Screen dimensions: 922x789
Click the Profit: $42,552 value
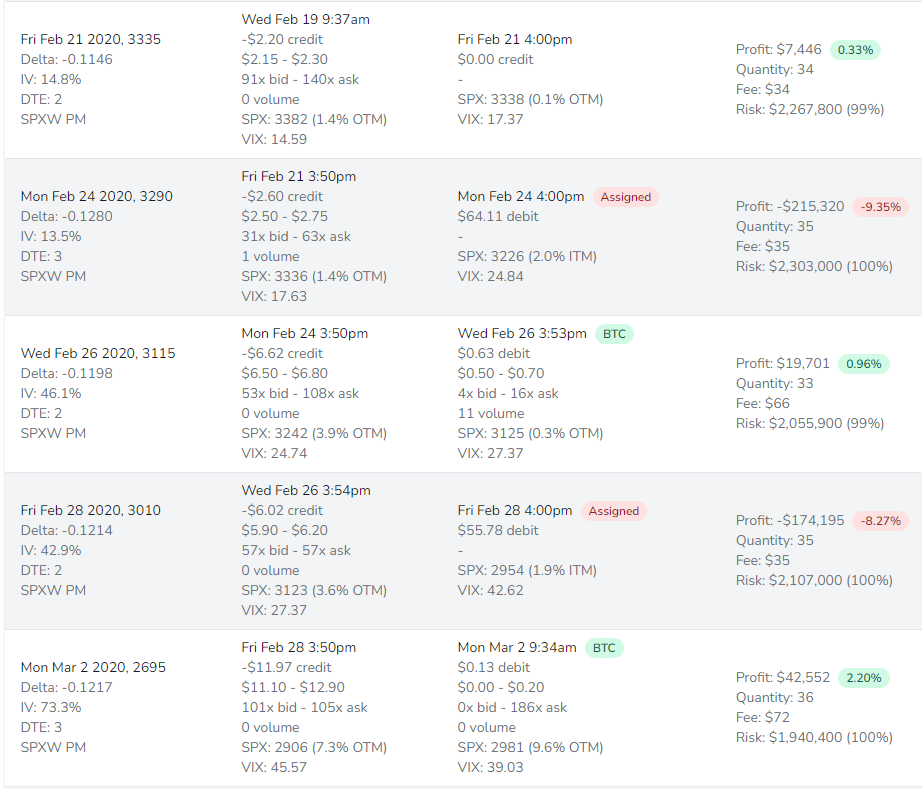pos(783,678)
